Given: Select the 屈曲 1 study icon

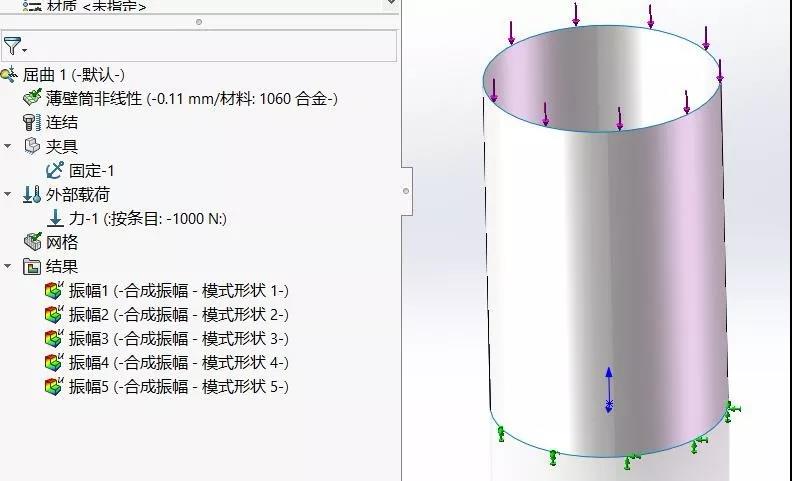Looking at the screenshot, I should point(10,75).
